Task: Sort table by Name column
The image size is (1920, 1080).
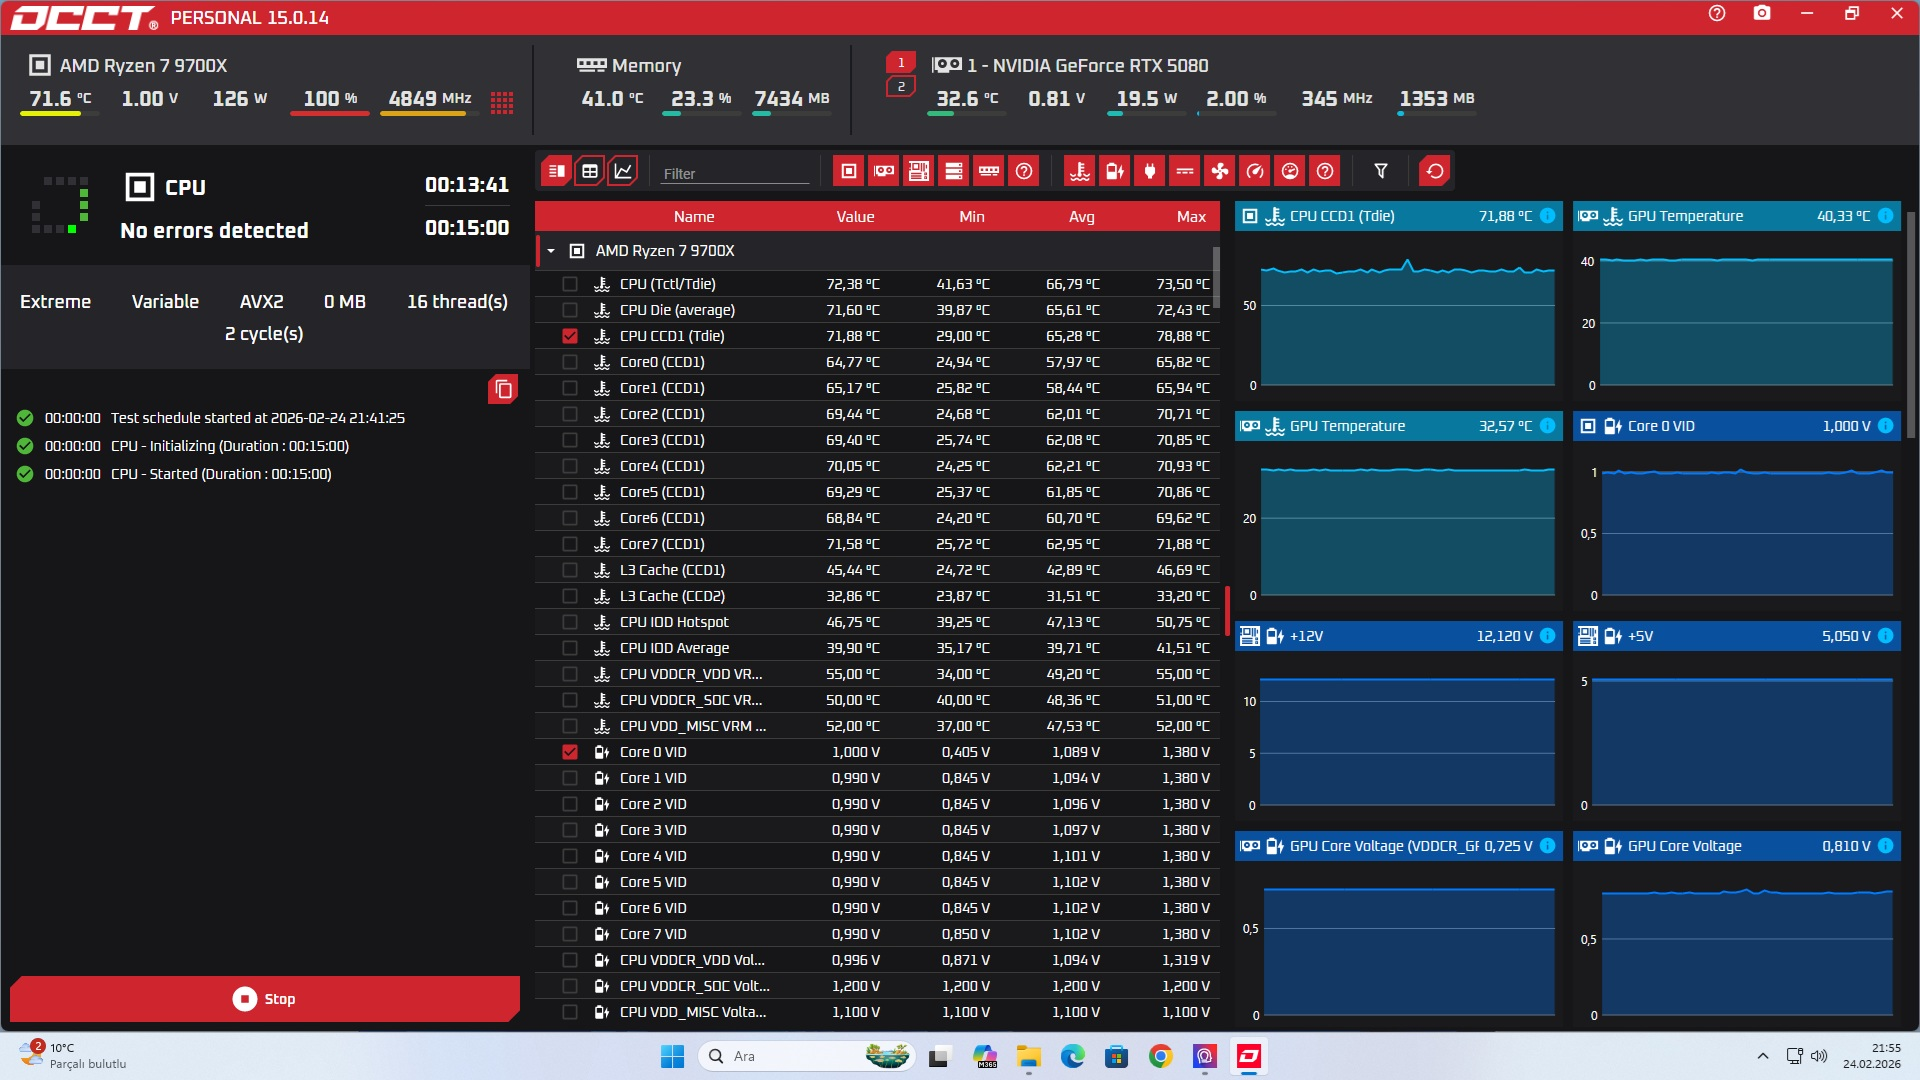Action: [x=694, y=217]
